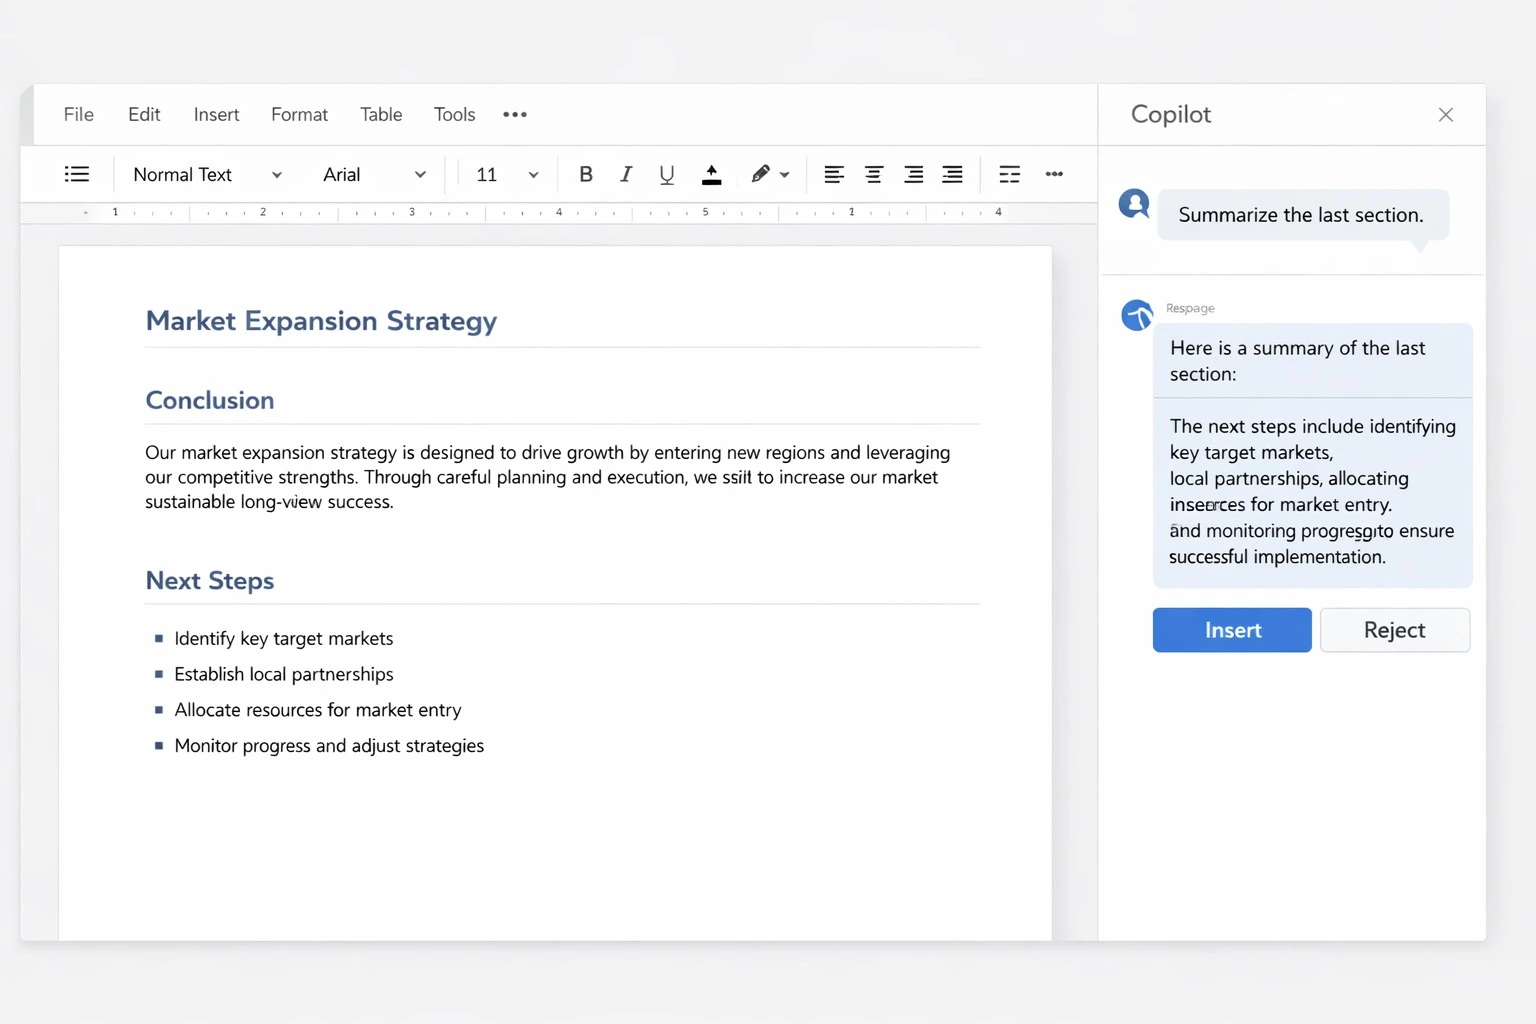The height and width of the screenshot is (1024, 1536).
Task: Click bullet 'Establish local partnerships'
Action: click(x=284, y=674)
